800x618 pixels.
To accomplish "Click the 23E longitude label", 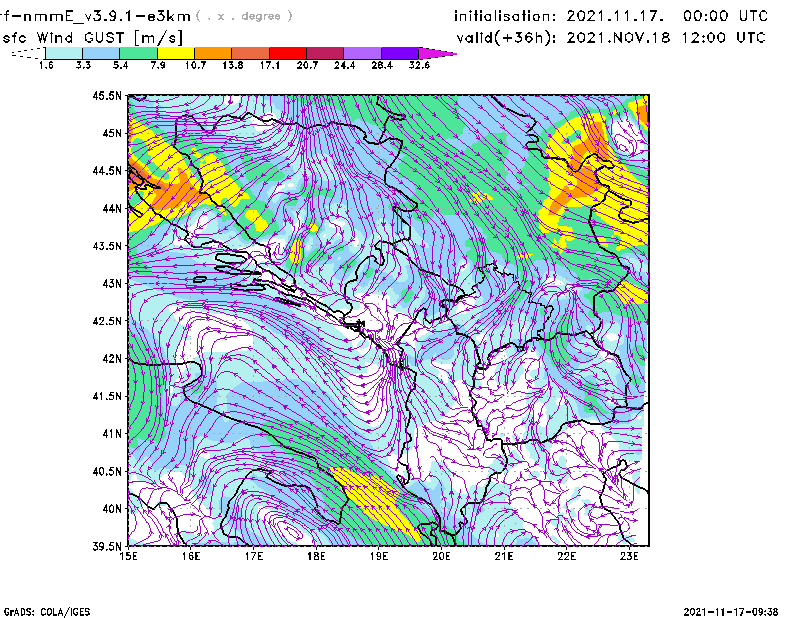I will [629, 556].
